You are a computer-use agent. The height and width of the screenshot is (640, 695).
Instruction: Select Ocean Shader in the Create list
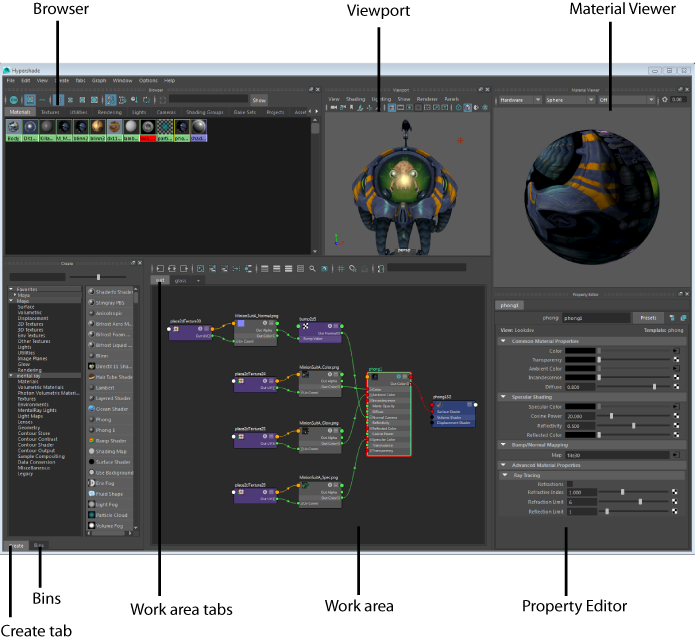112,409
